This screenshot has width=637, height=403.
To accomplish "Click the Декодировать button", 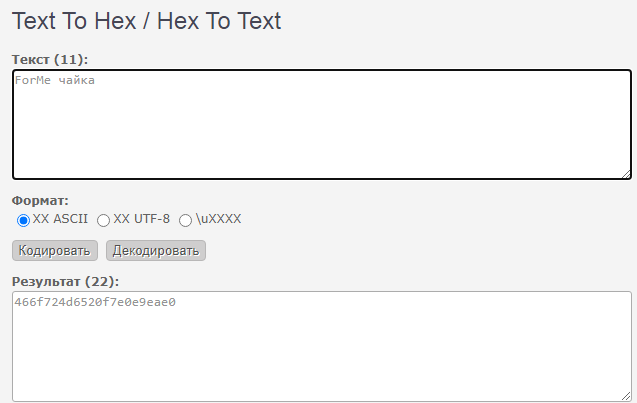I will pyautogui.click(x=156, y=251).
